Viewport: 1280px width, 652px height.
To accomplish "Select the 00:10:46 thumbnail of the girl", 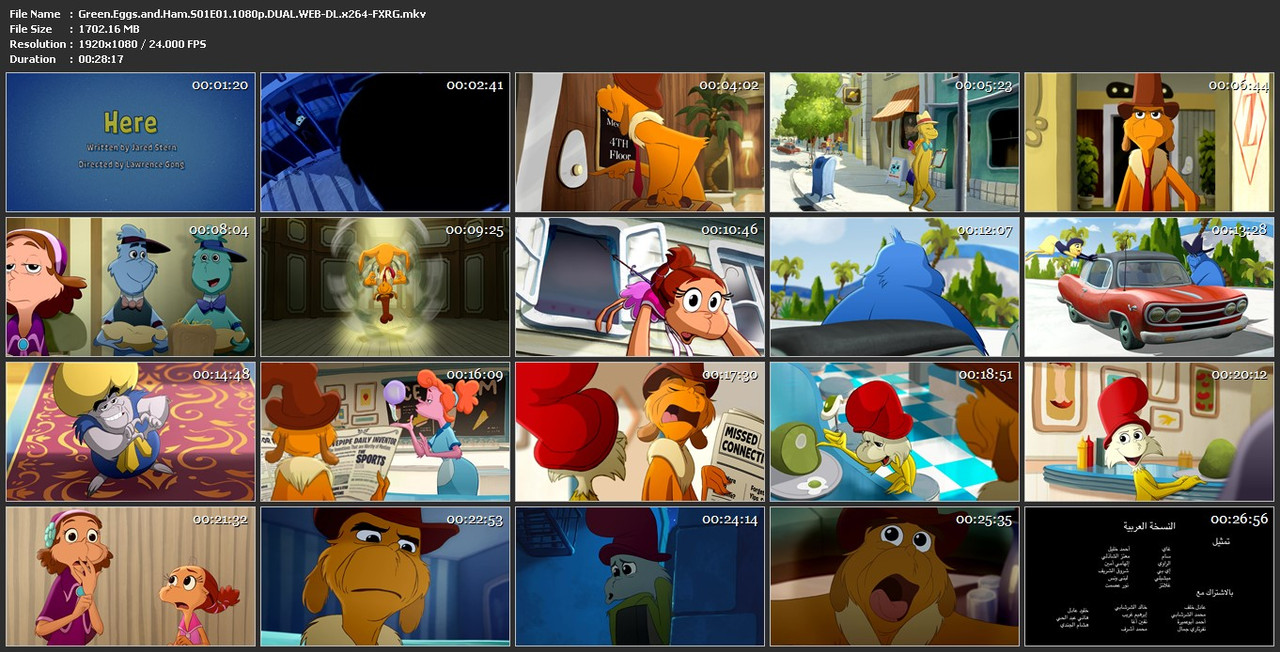I will click(x=640, y=287).
